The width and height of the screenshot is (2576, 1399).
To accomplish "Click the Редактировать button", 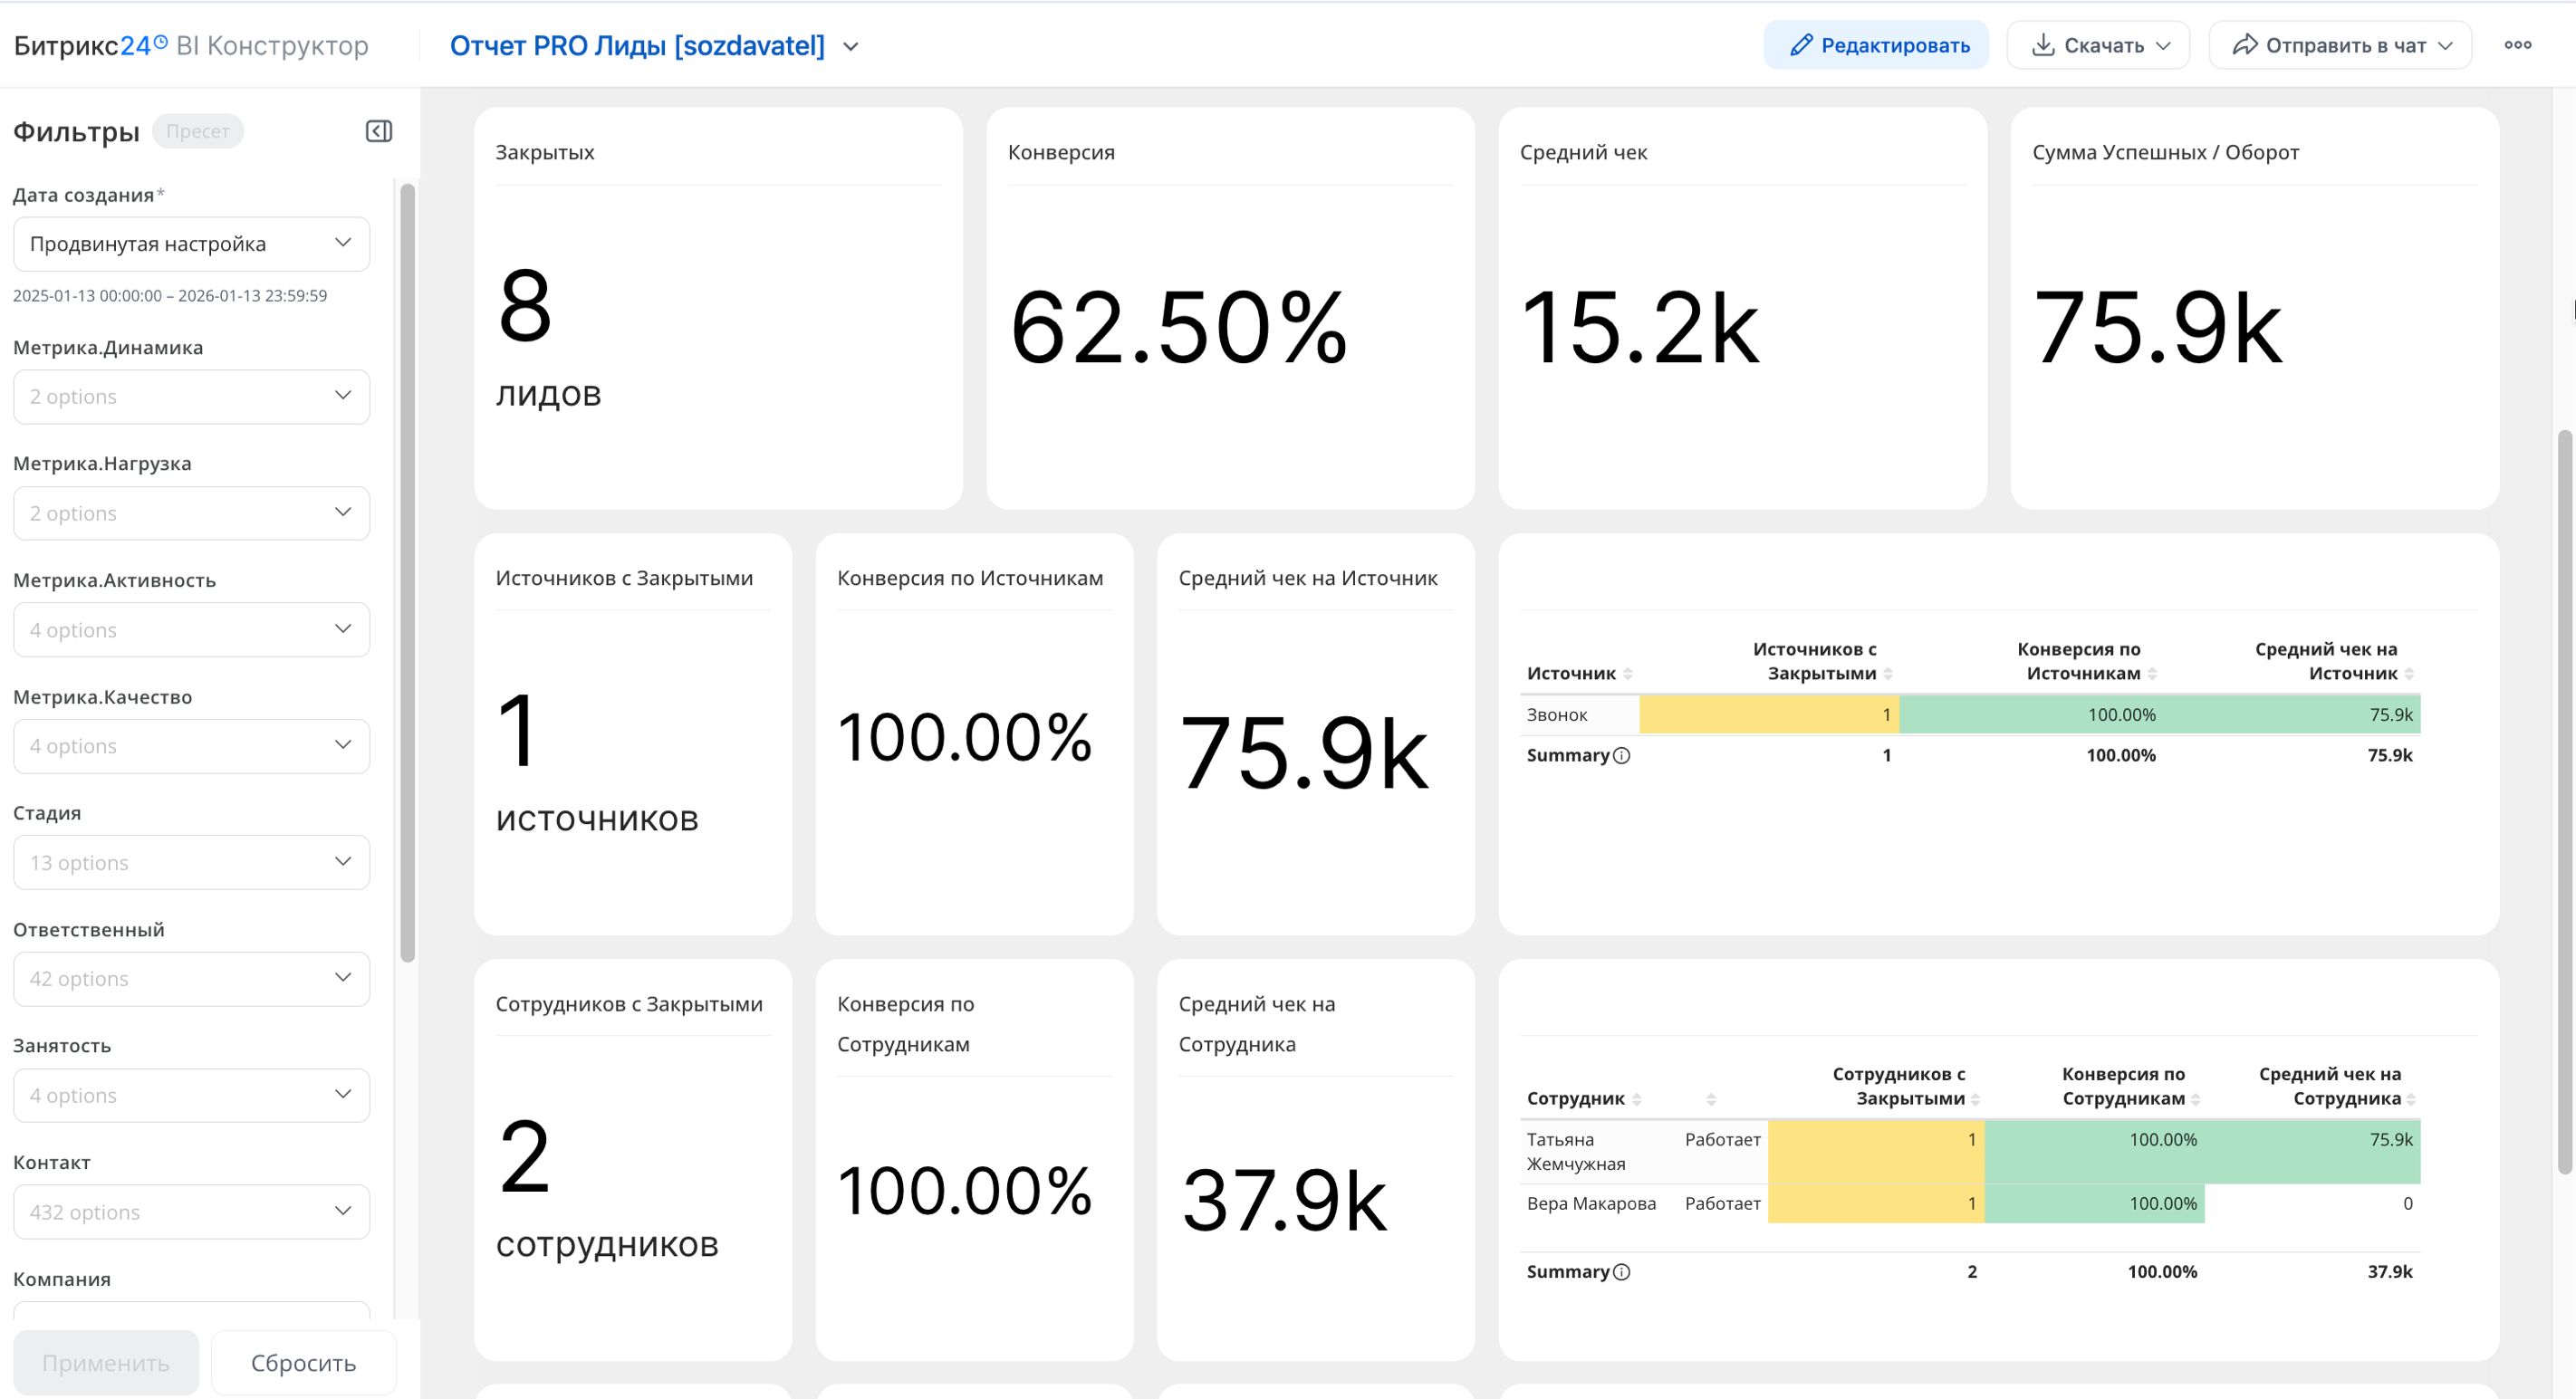I will pos(1876,45).
